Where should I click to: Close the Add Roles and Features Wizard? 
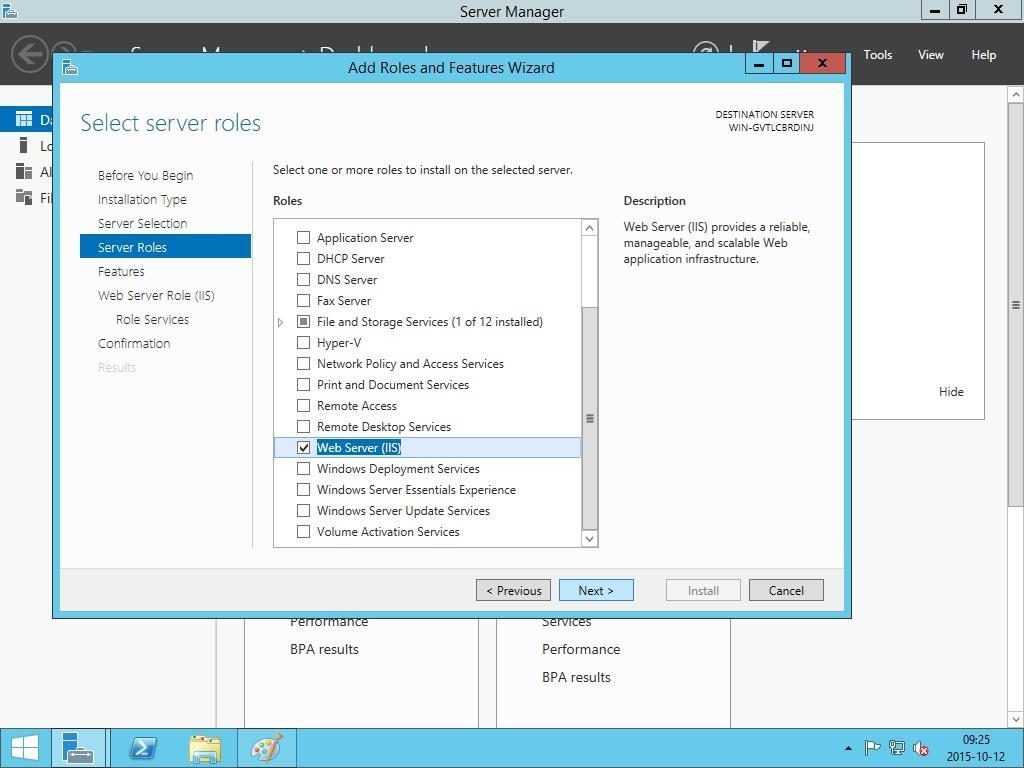tap(822, 63)
